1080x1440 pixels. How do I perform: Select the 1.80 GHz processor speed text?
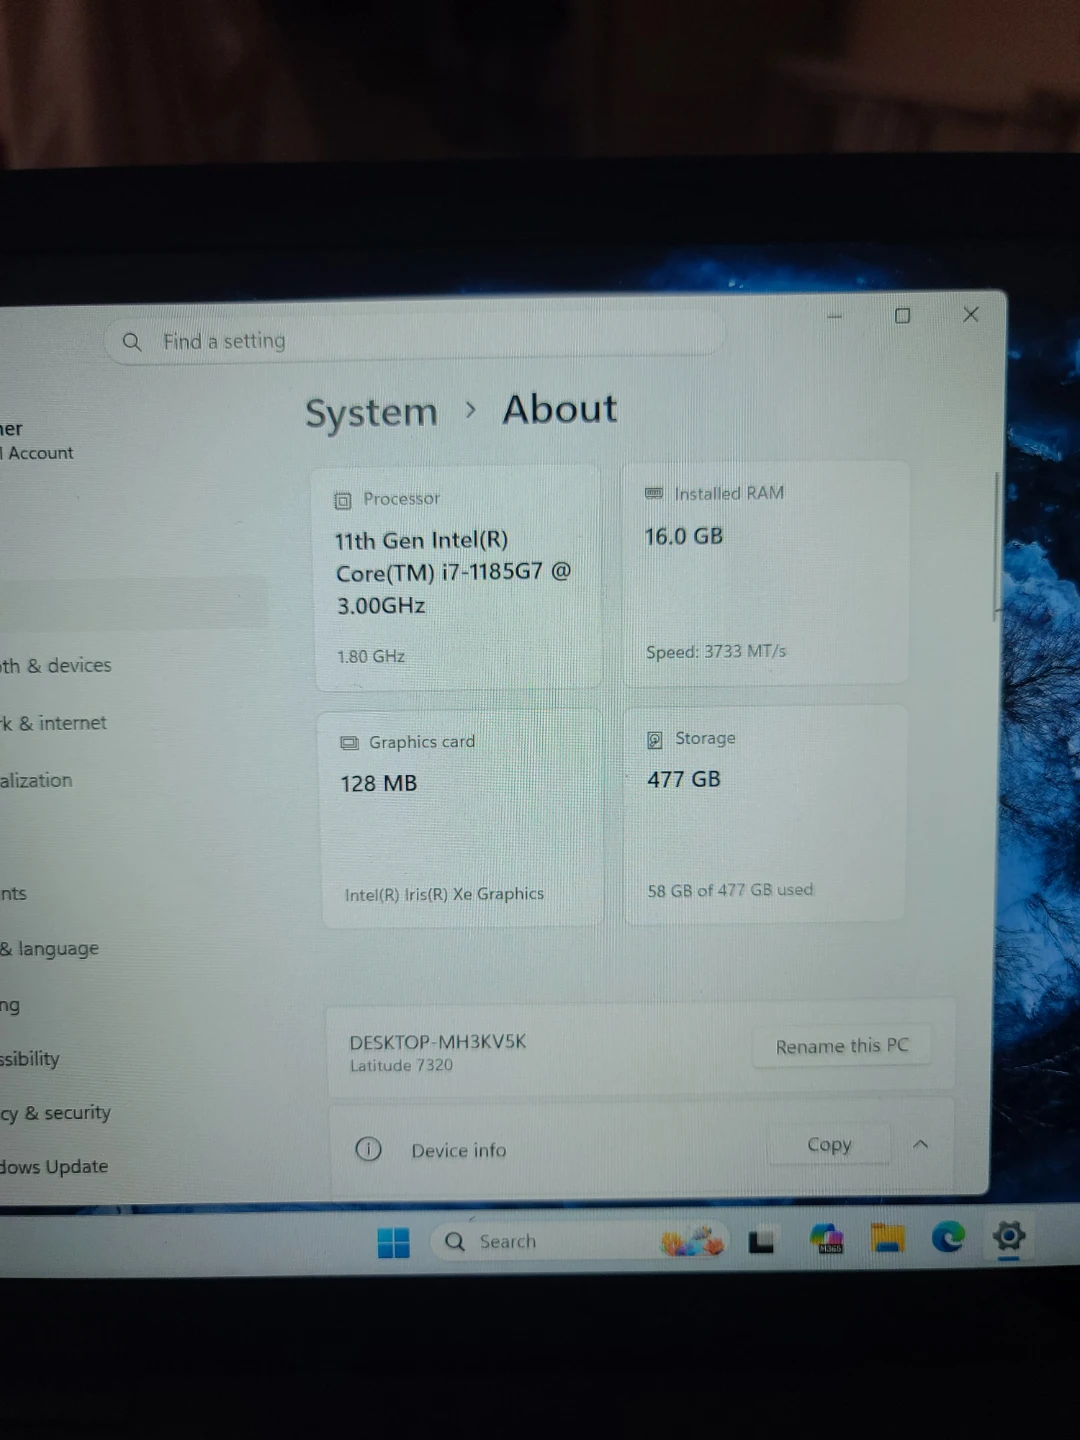(371, 656)
